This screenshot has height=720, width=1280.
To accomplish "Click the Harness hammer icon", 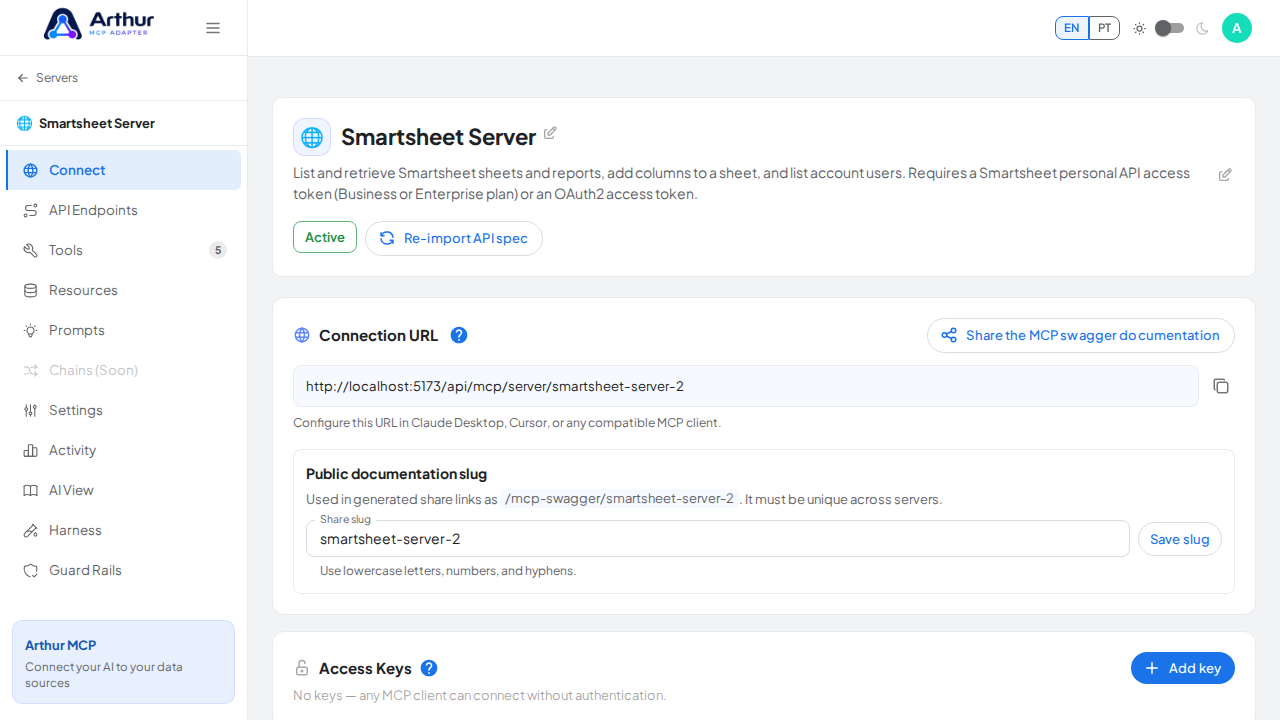I will (30, 530).
